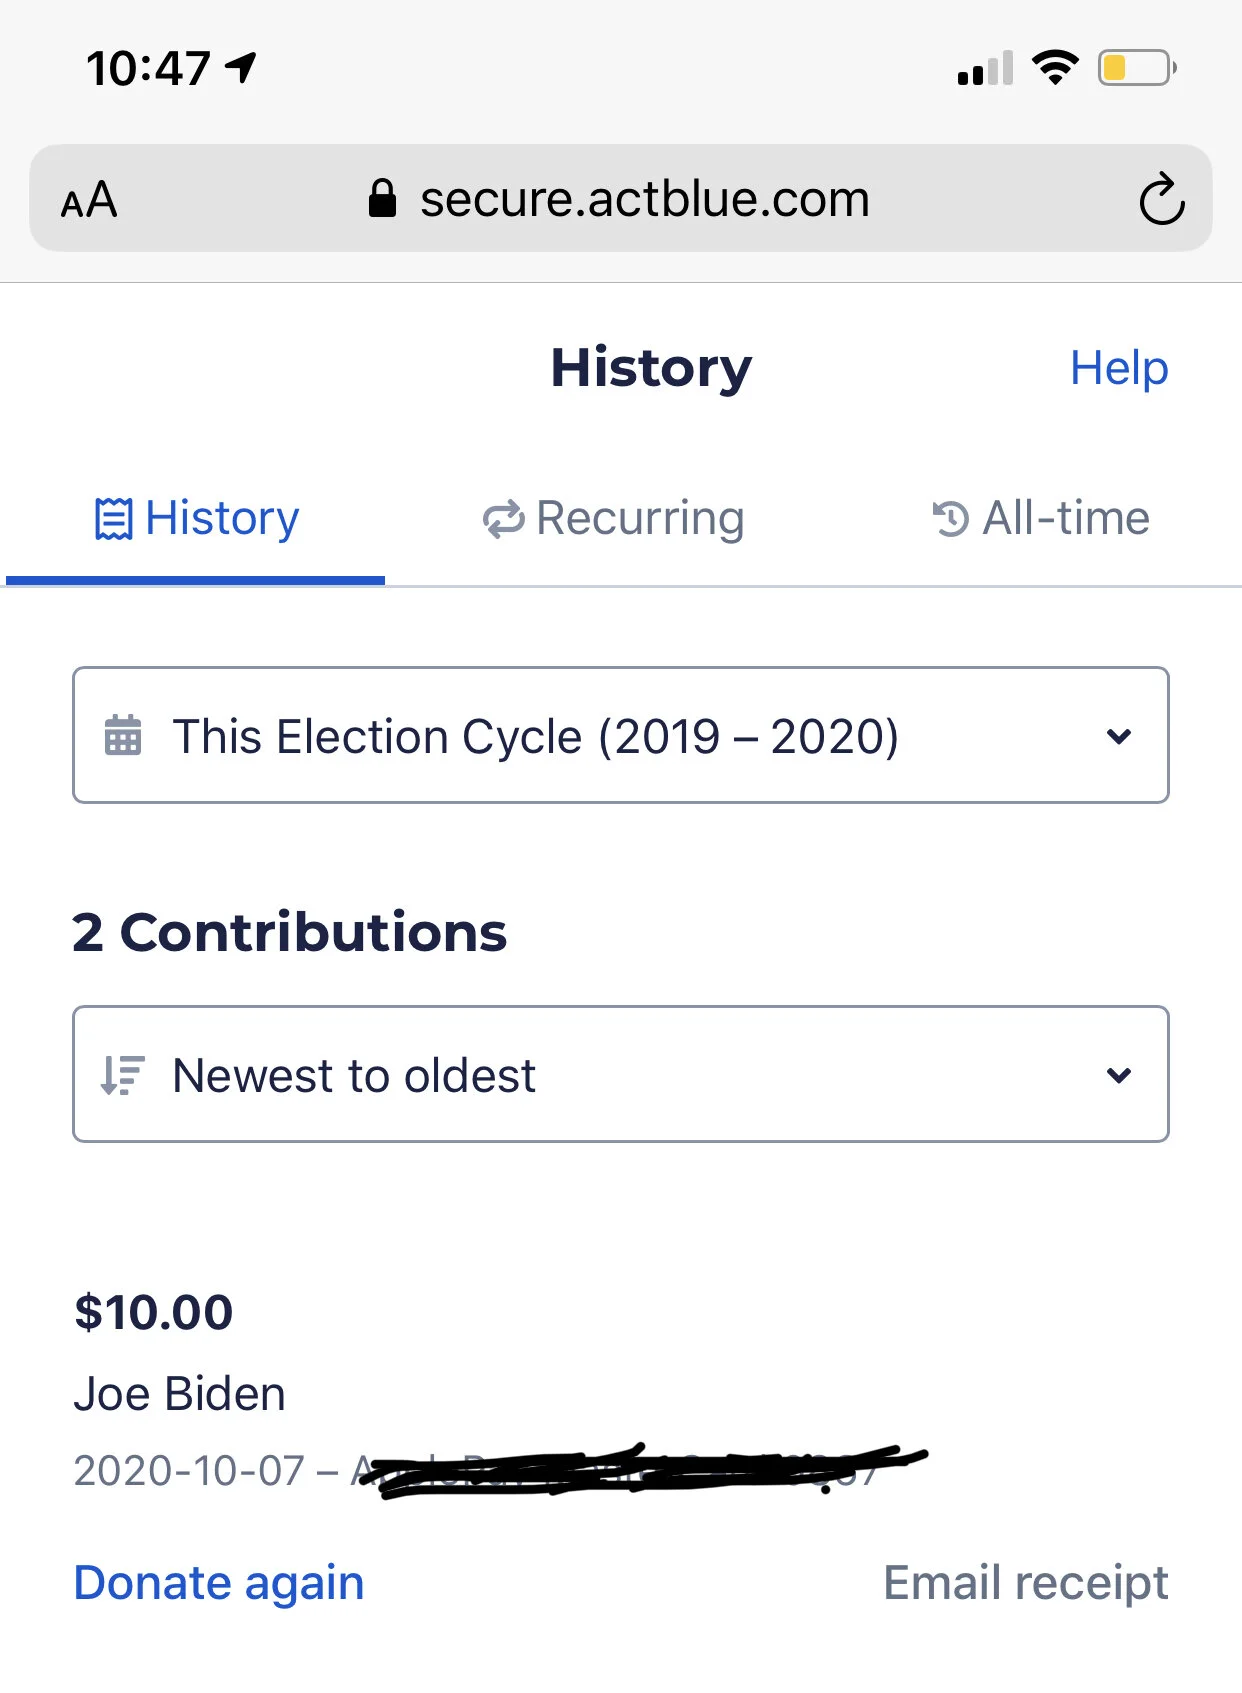
Task: Tap the calendar icon in cycle selector
Action: click(123, 735)
